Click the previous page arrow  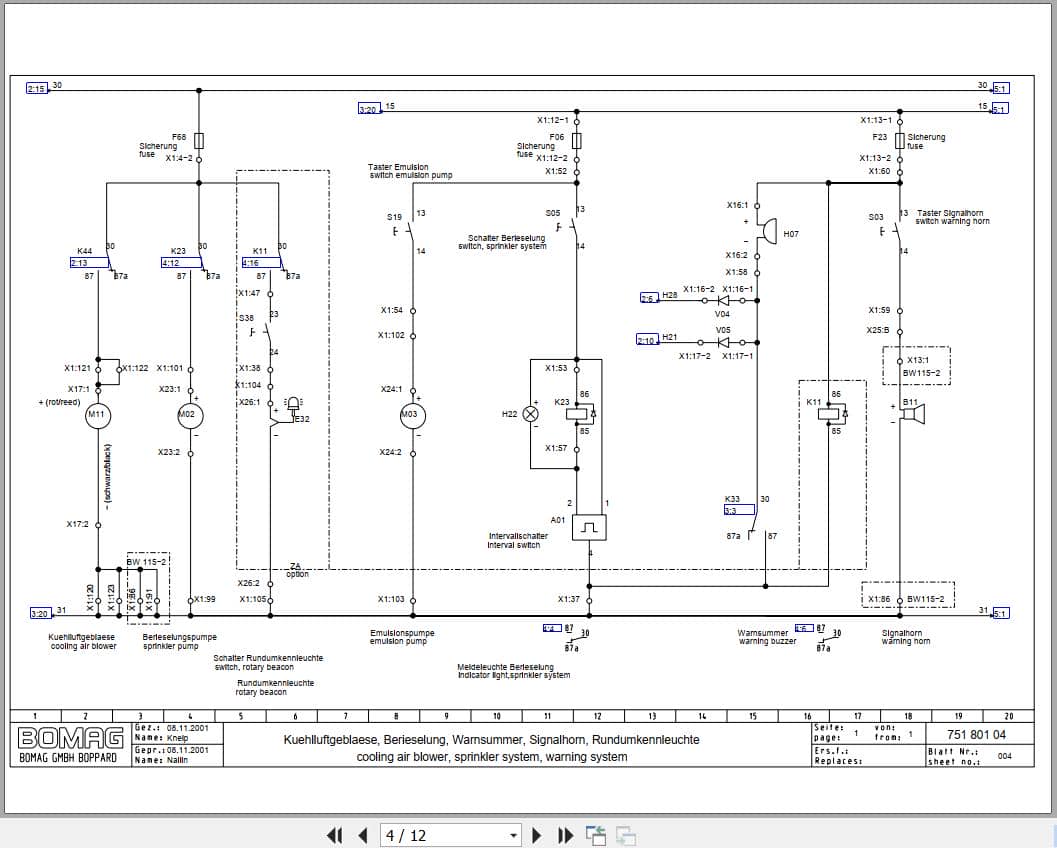tap(362, 835)
